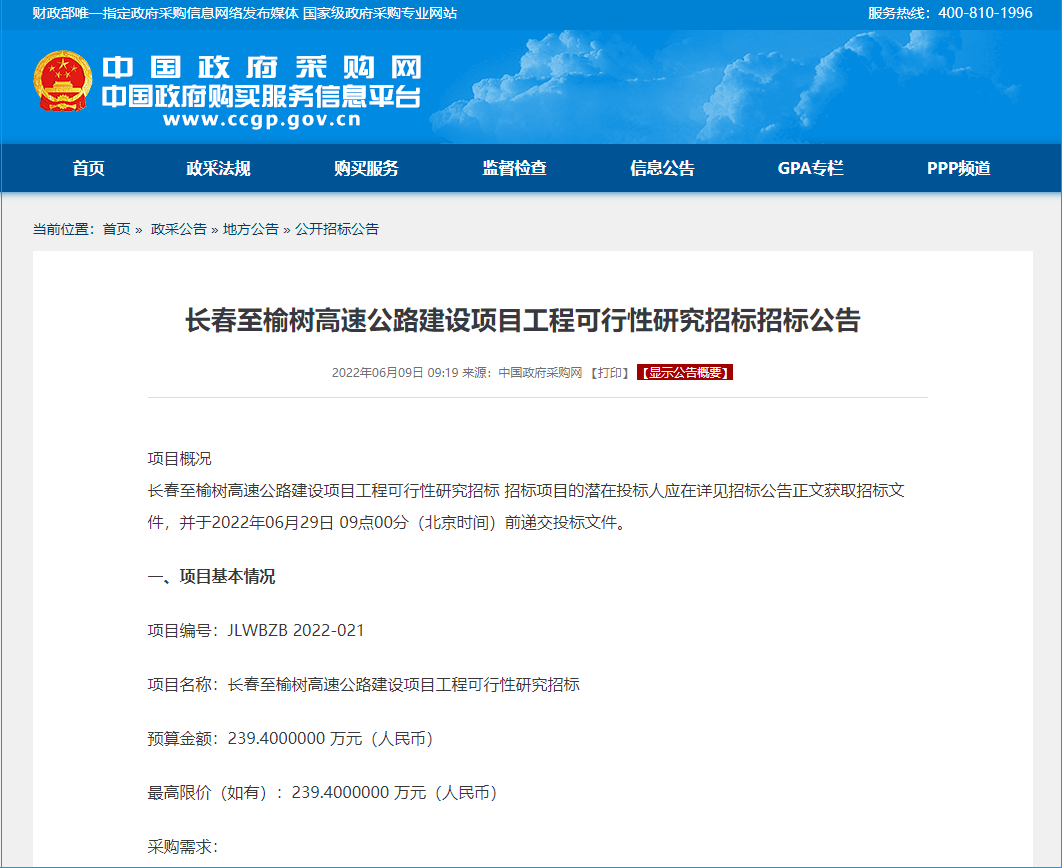Click the announcement title heading

click(522, 320)
